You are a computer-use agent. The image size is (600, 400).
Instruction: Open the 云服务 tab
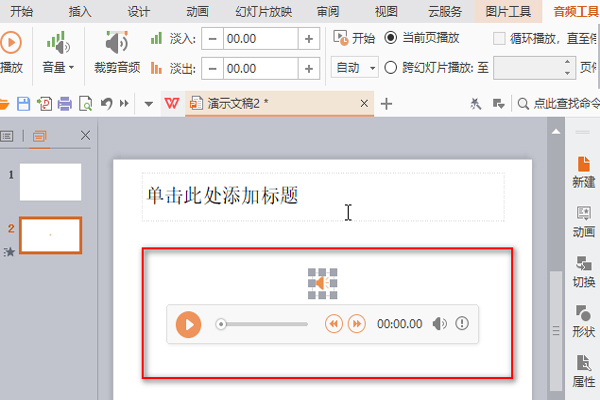coord(445,11)
